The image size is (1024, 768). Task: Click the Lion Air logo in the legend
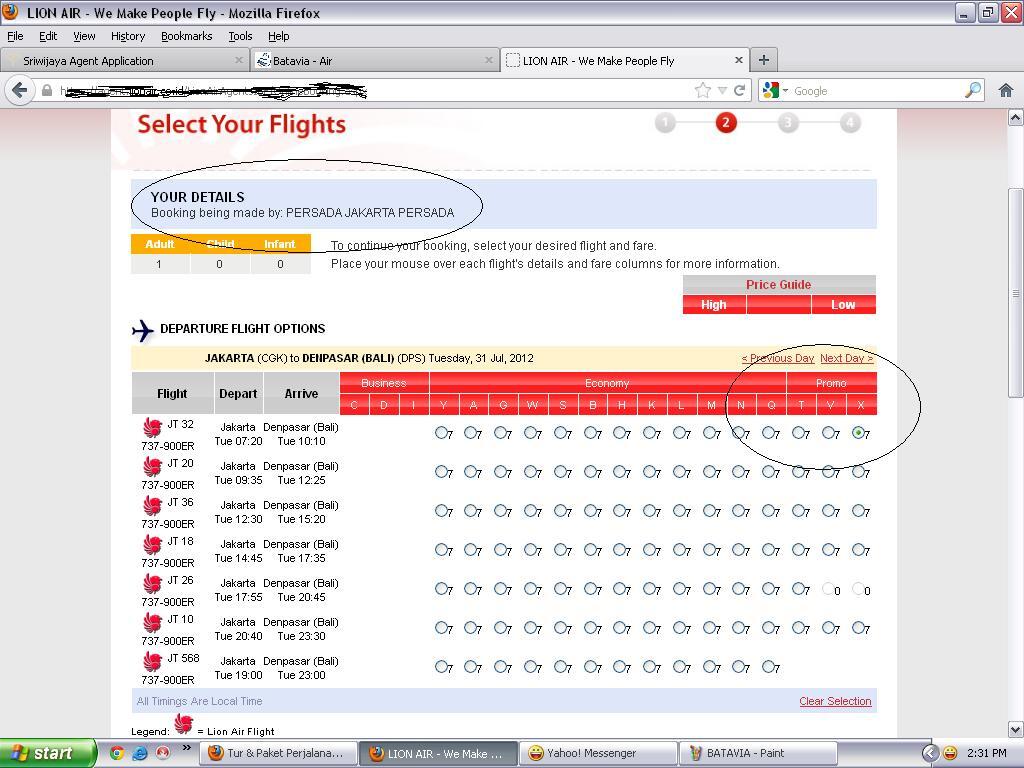click(184, 724)
